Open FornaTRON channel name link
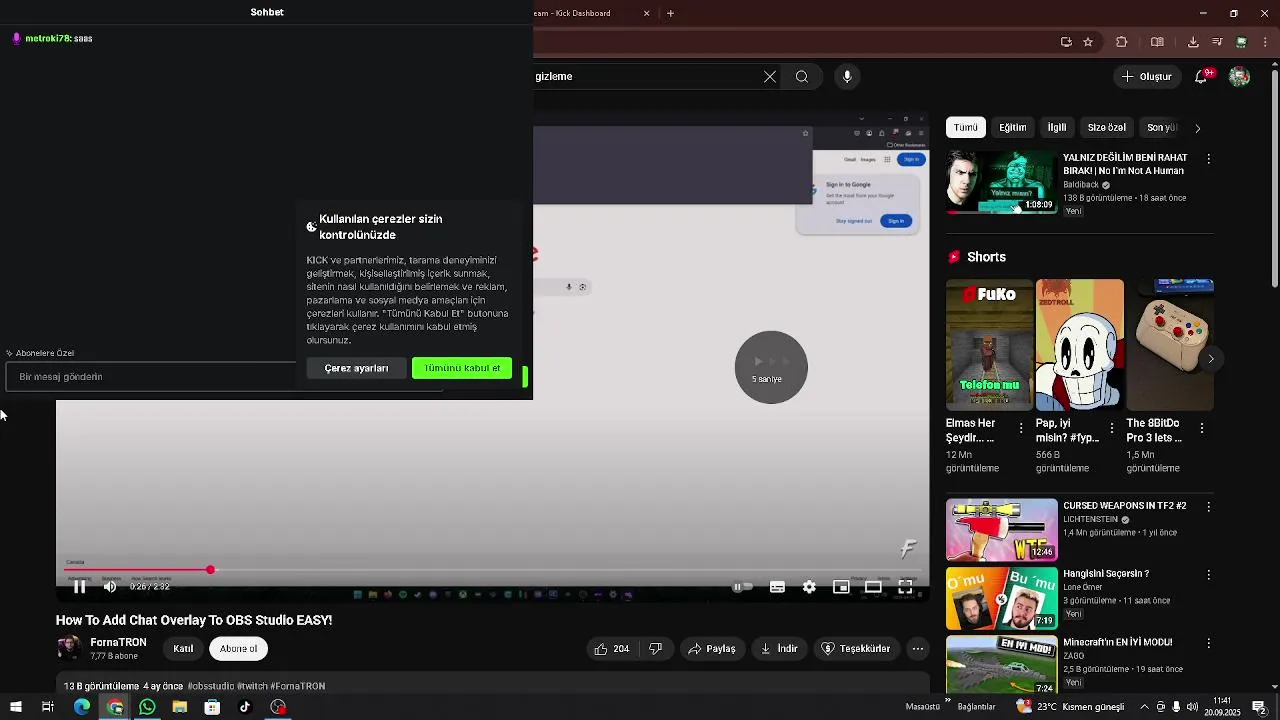Screen dimensions: 1280x720 coord(118,642)
